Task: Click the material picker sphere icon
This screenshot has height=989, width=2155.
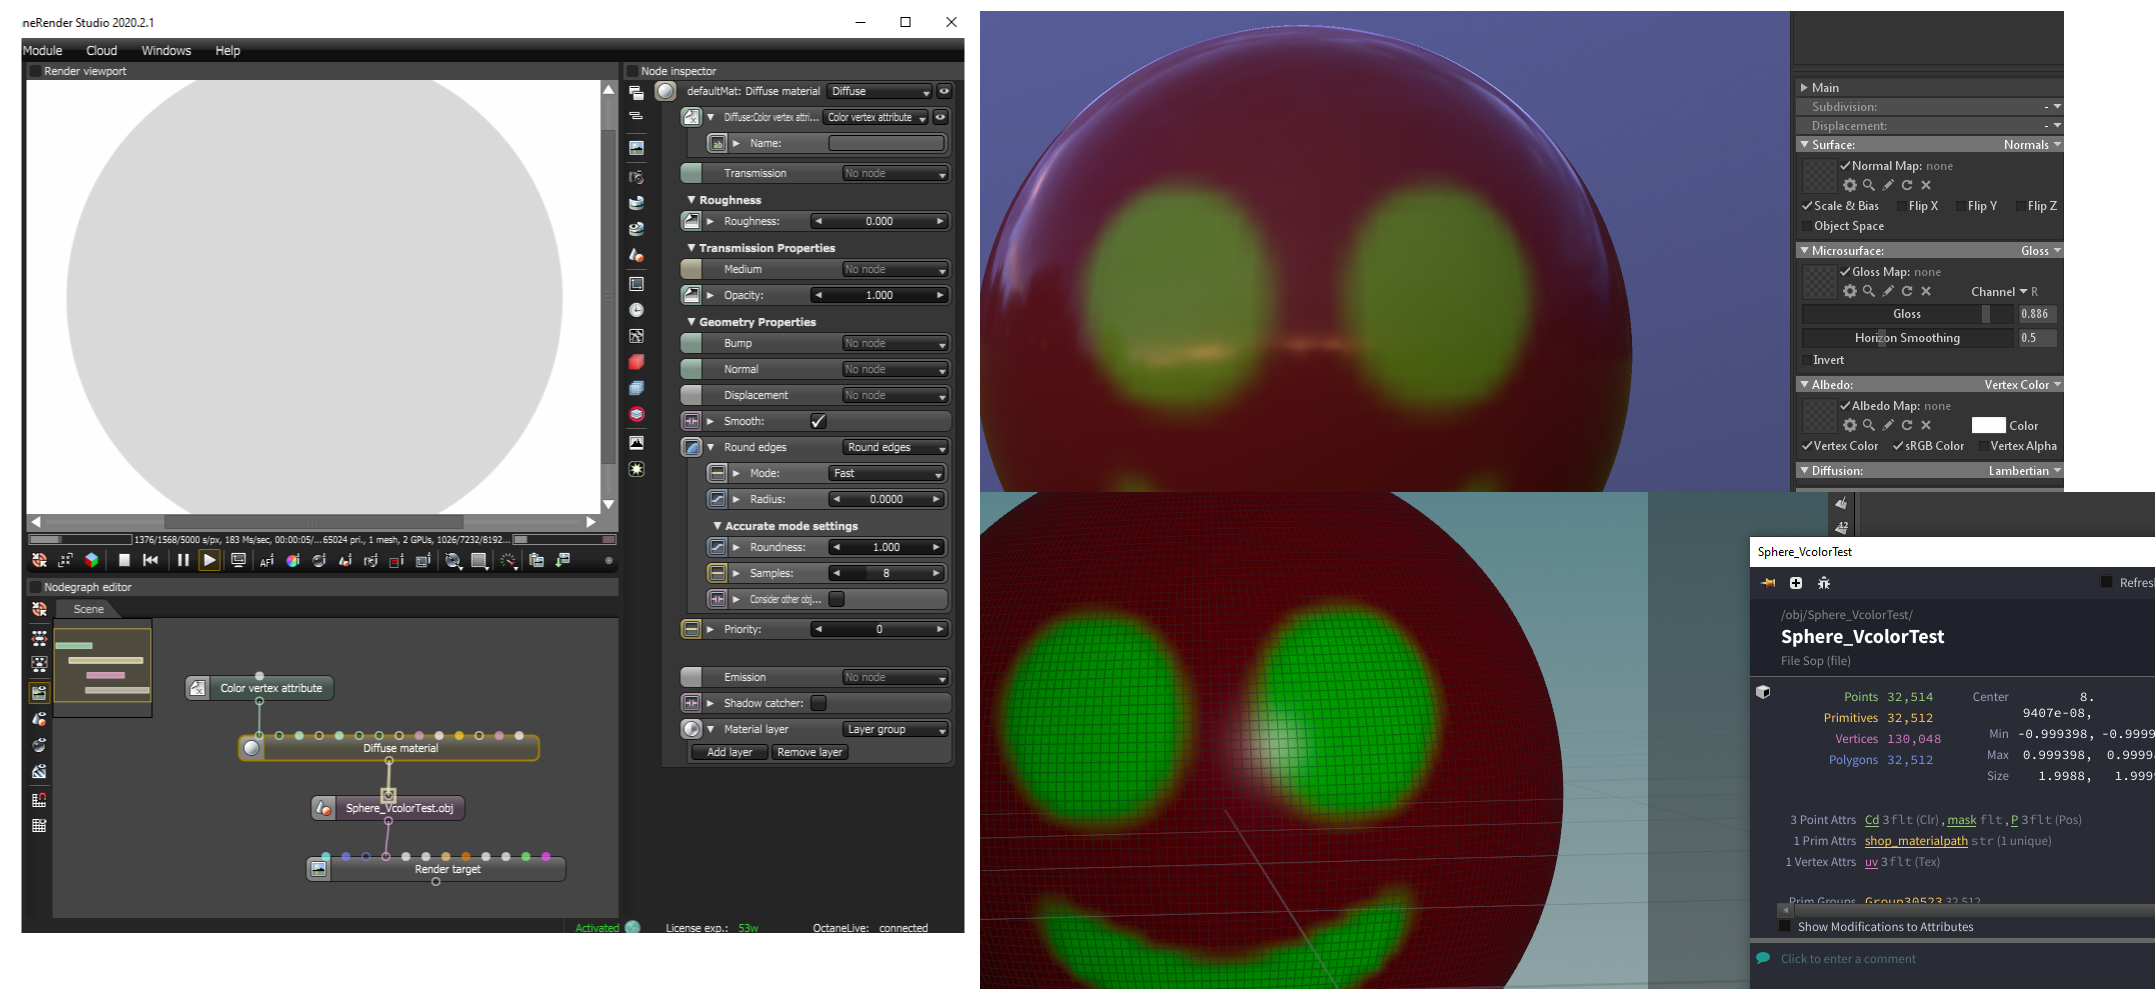Action: pyautogui.click(x=319, y=561)
